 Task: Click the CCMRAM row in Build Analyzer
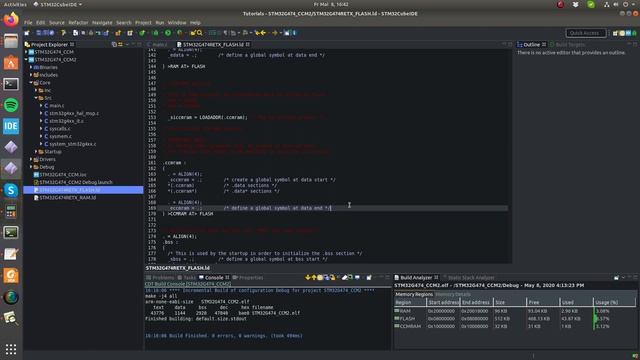515,326
